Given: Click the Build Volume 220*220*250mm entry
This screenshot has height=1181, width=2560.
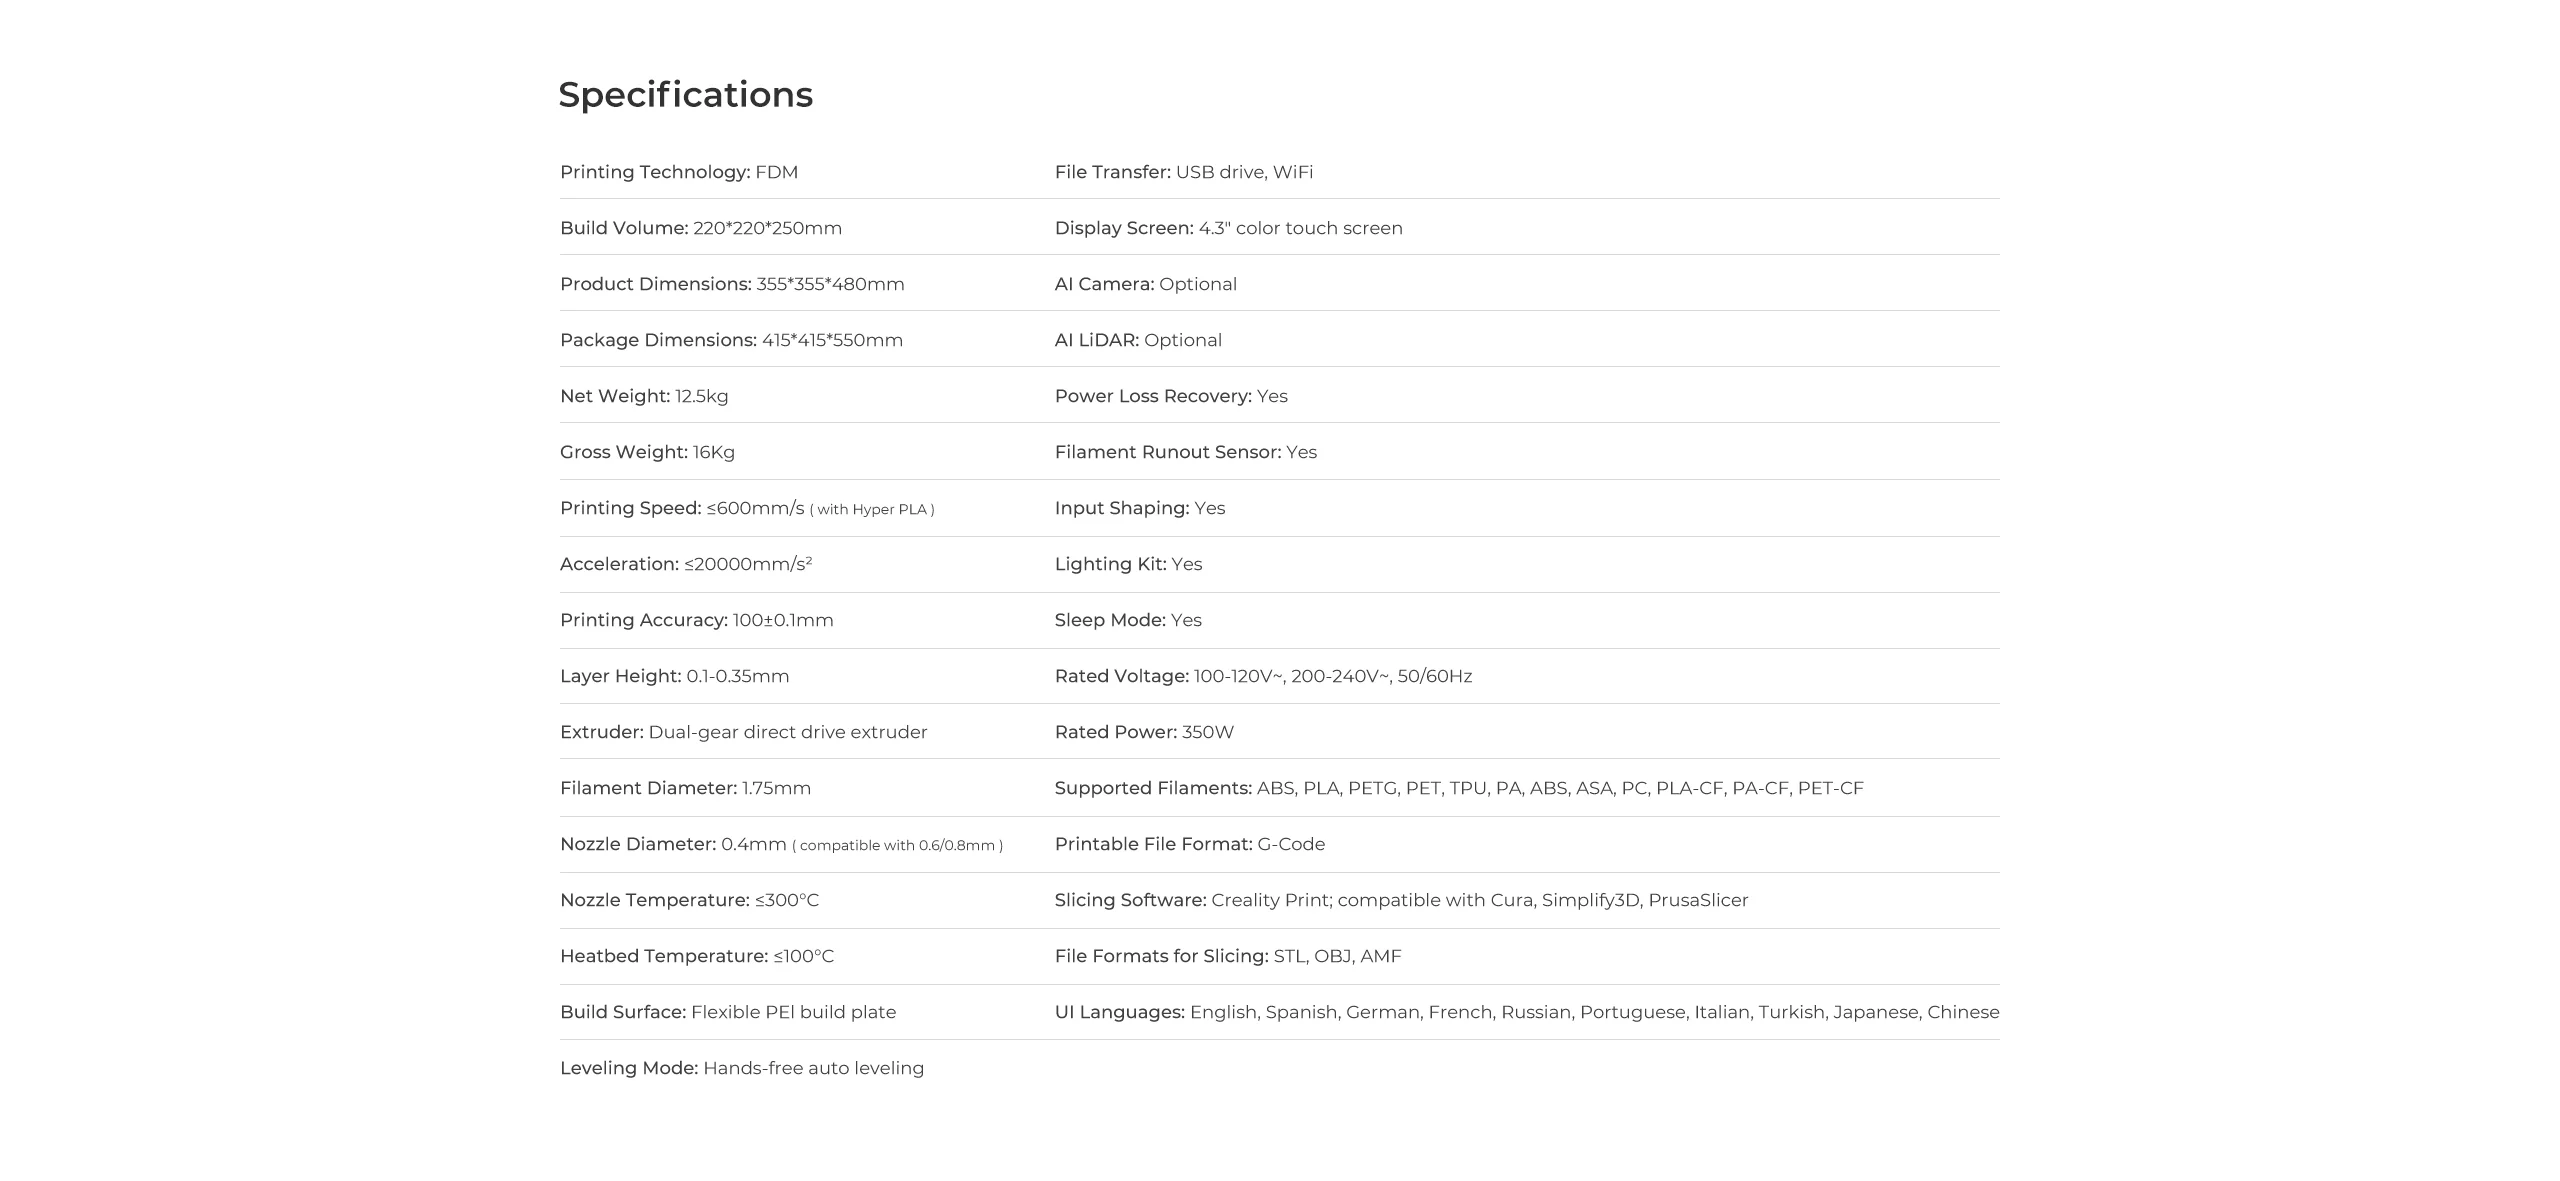Looking at the screenshot, I should click(x=701, y=228).
